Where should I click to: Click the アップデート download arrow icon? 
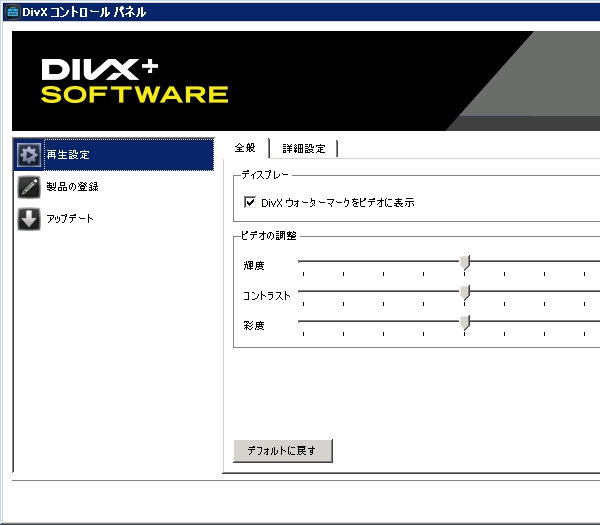29,219
